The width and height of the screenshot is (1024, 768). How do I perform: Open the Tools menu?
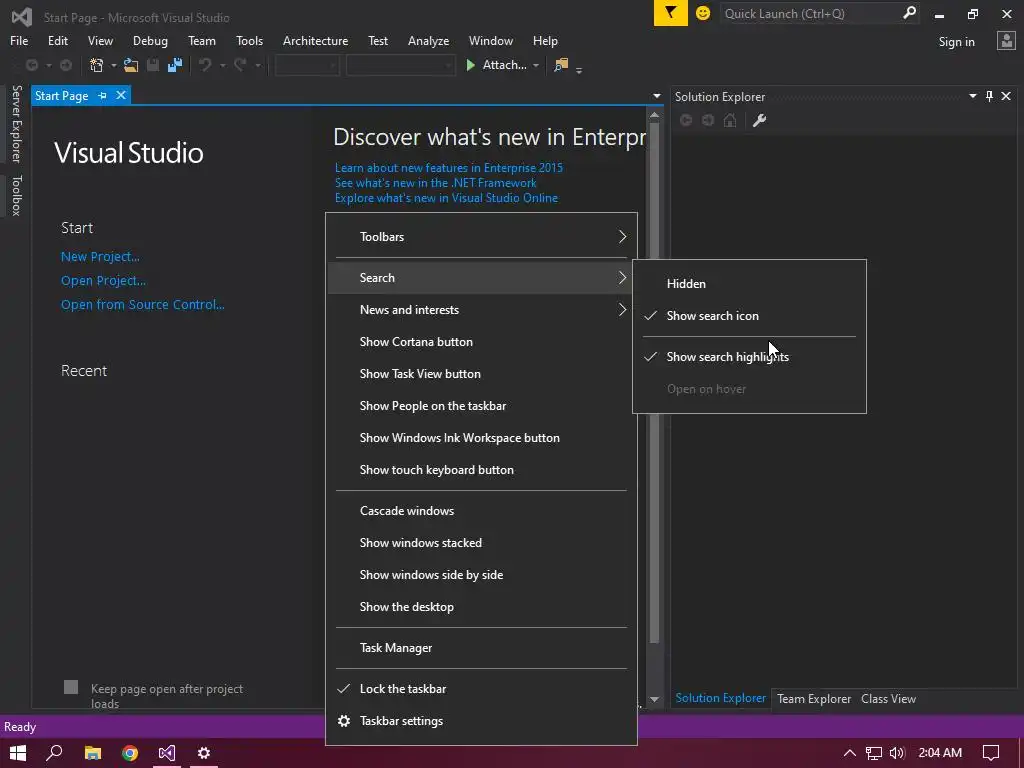tap(249, 41)
